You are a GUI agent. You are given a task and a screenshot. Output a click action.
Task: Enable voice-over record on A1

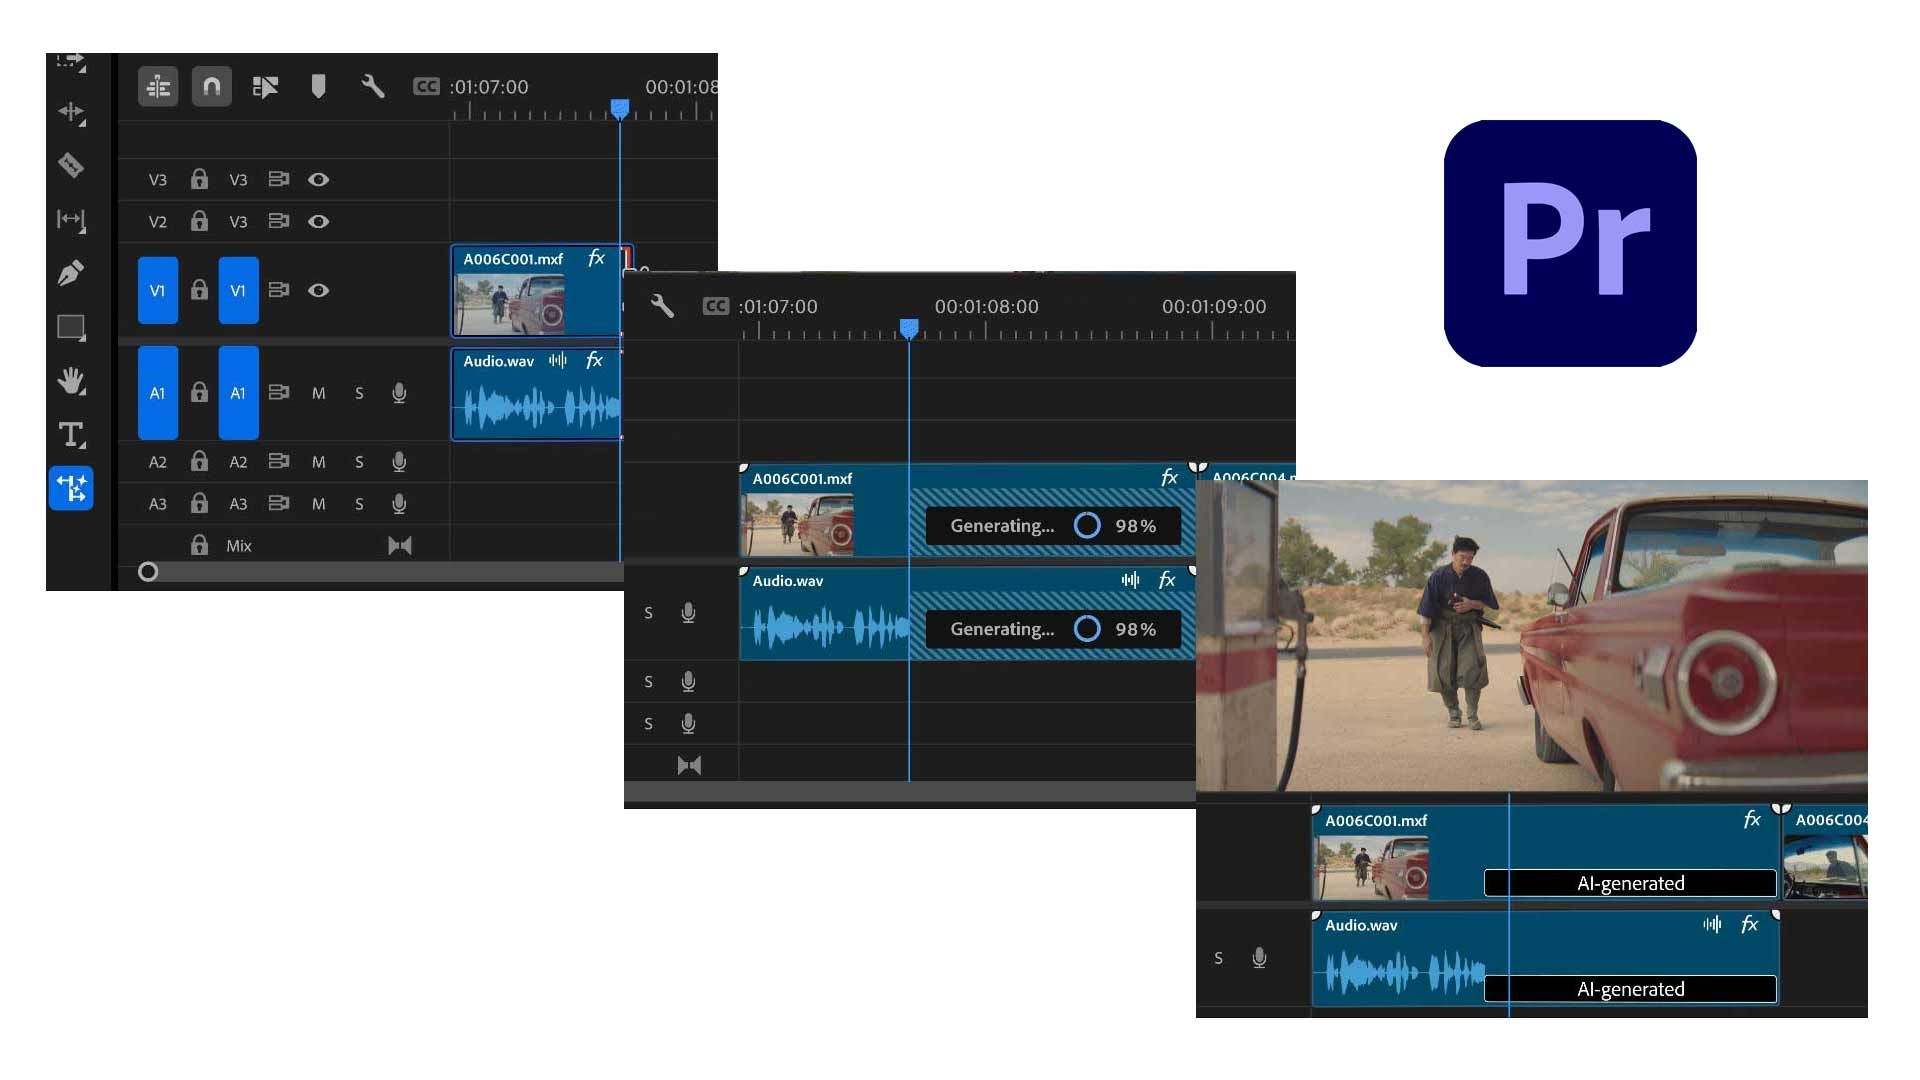pos(399,393)
